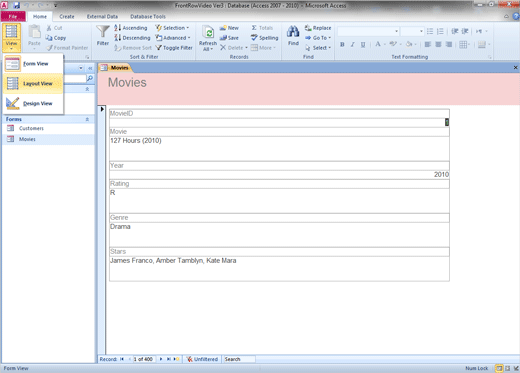Open the gridlines button
Screen dimensions: 520x373
point(465,44)
